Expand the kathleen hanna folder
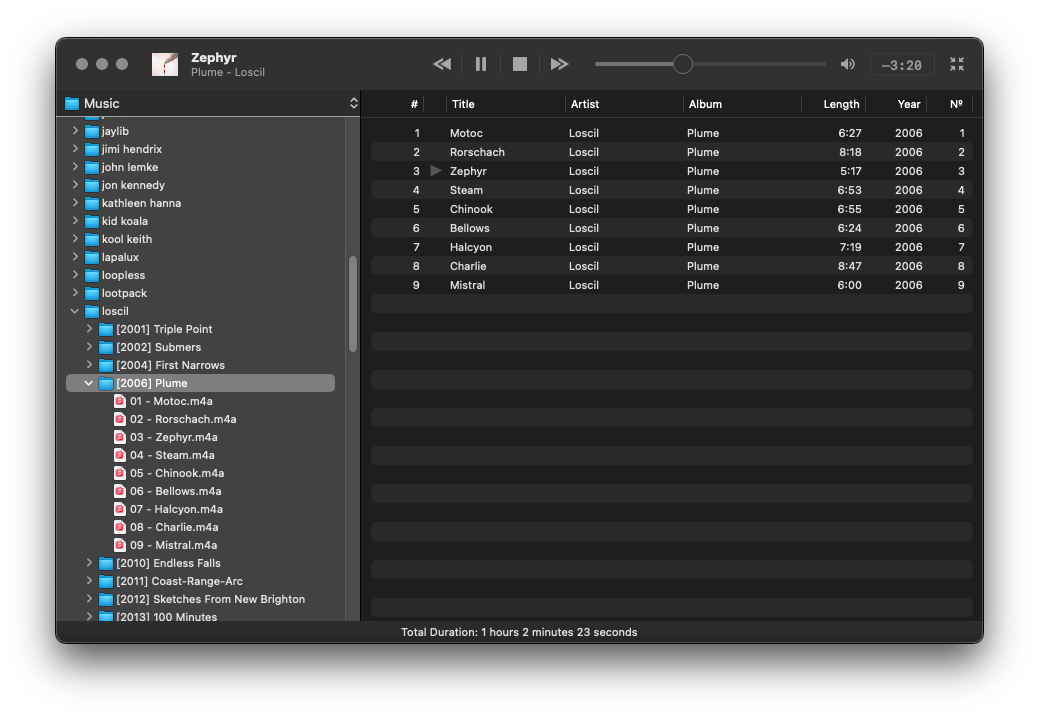The image size is (1039, 717). click(76, 203)
